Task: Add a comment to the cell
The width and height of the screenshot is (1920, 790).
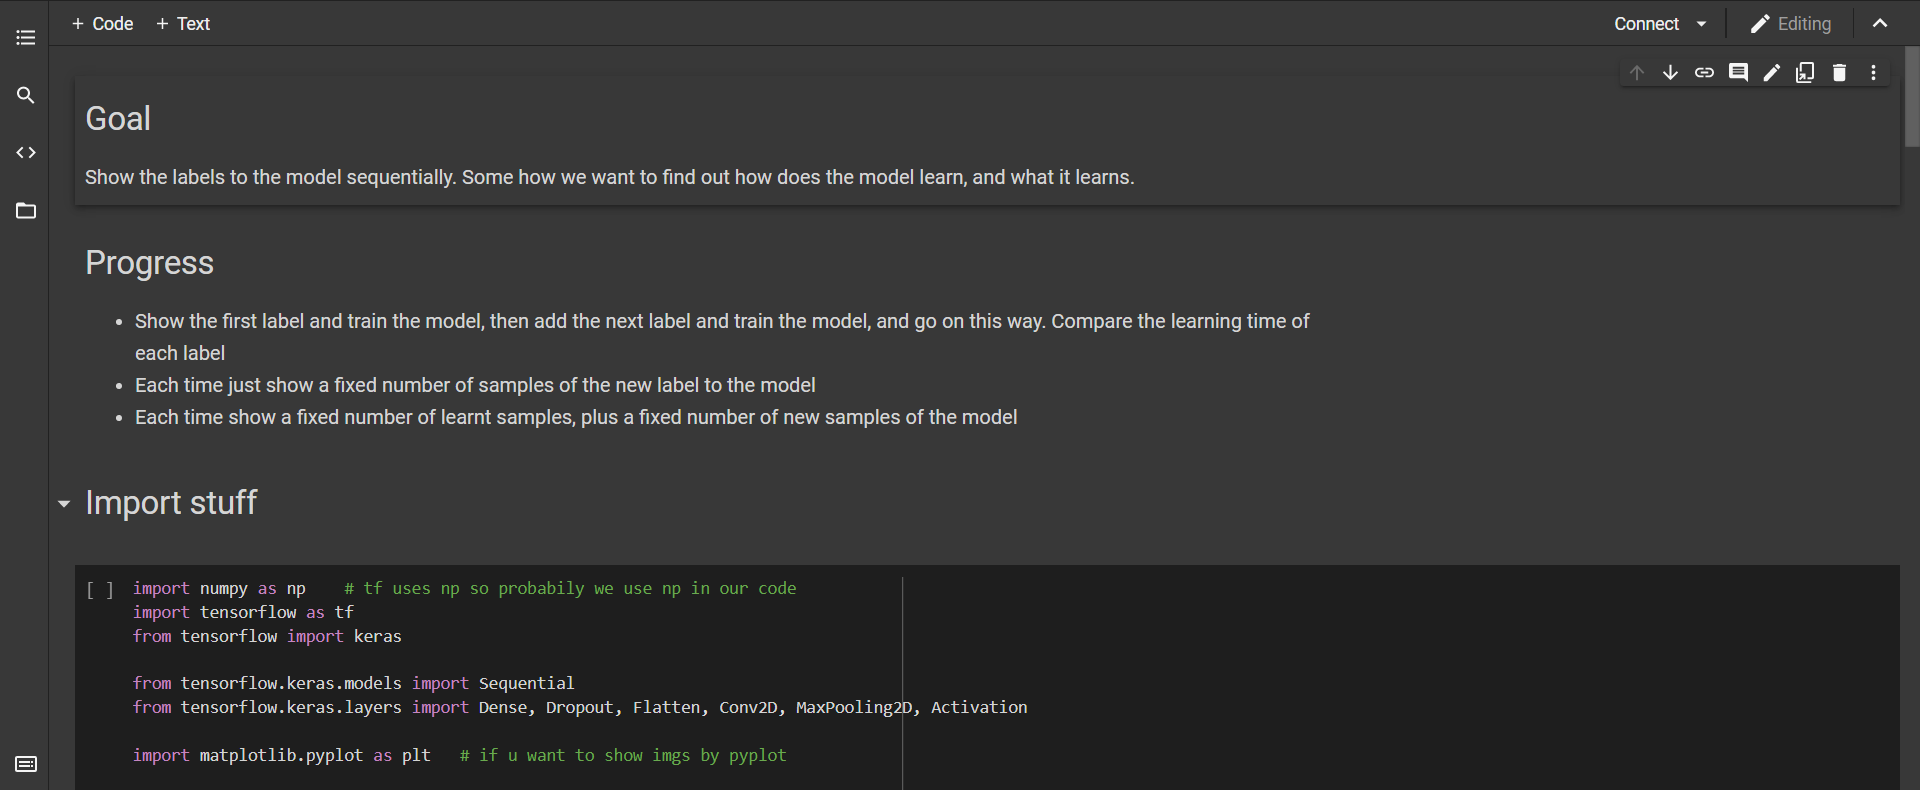Action: coord(1738,72)
